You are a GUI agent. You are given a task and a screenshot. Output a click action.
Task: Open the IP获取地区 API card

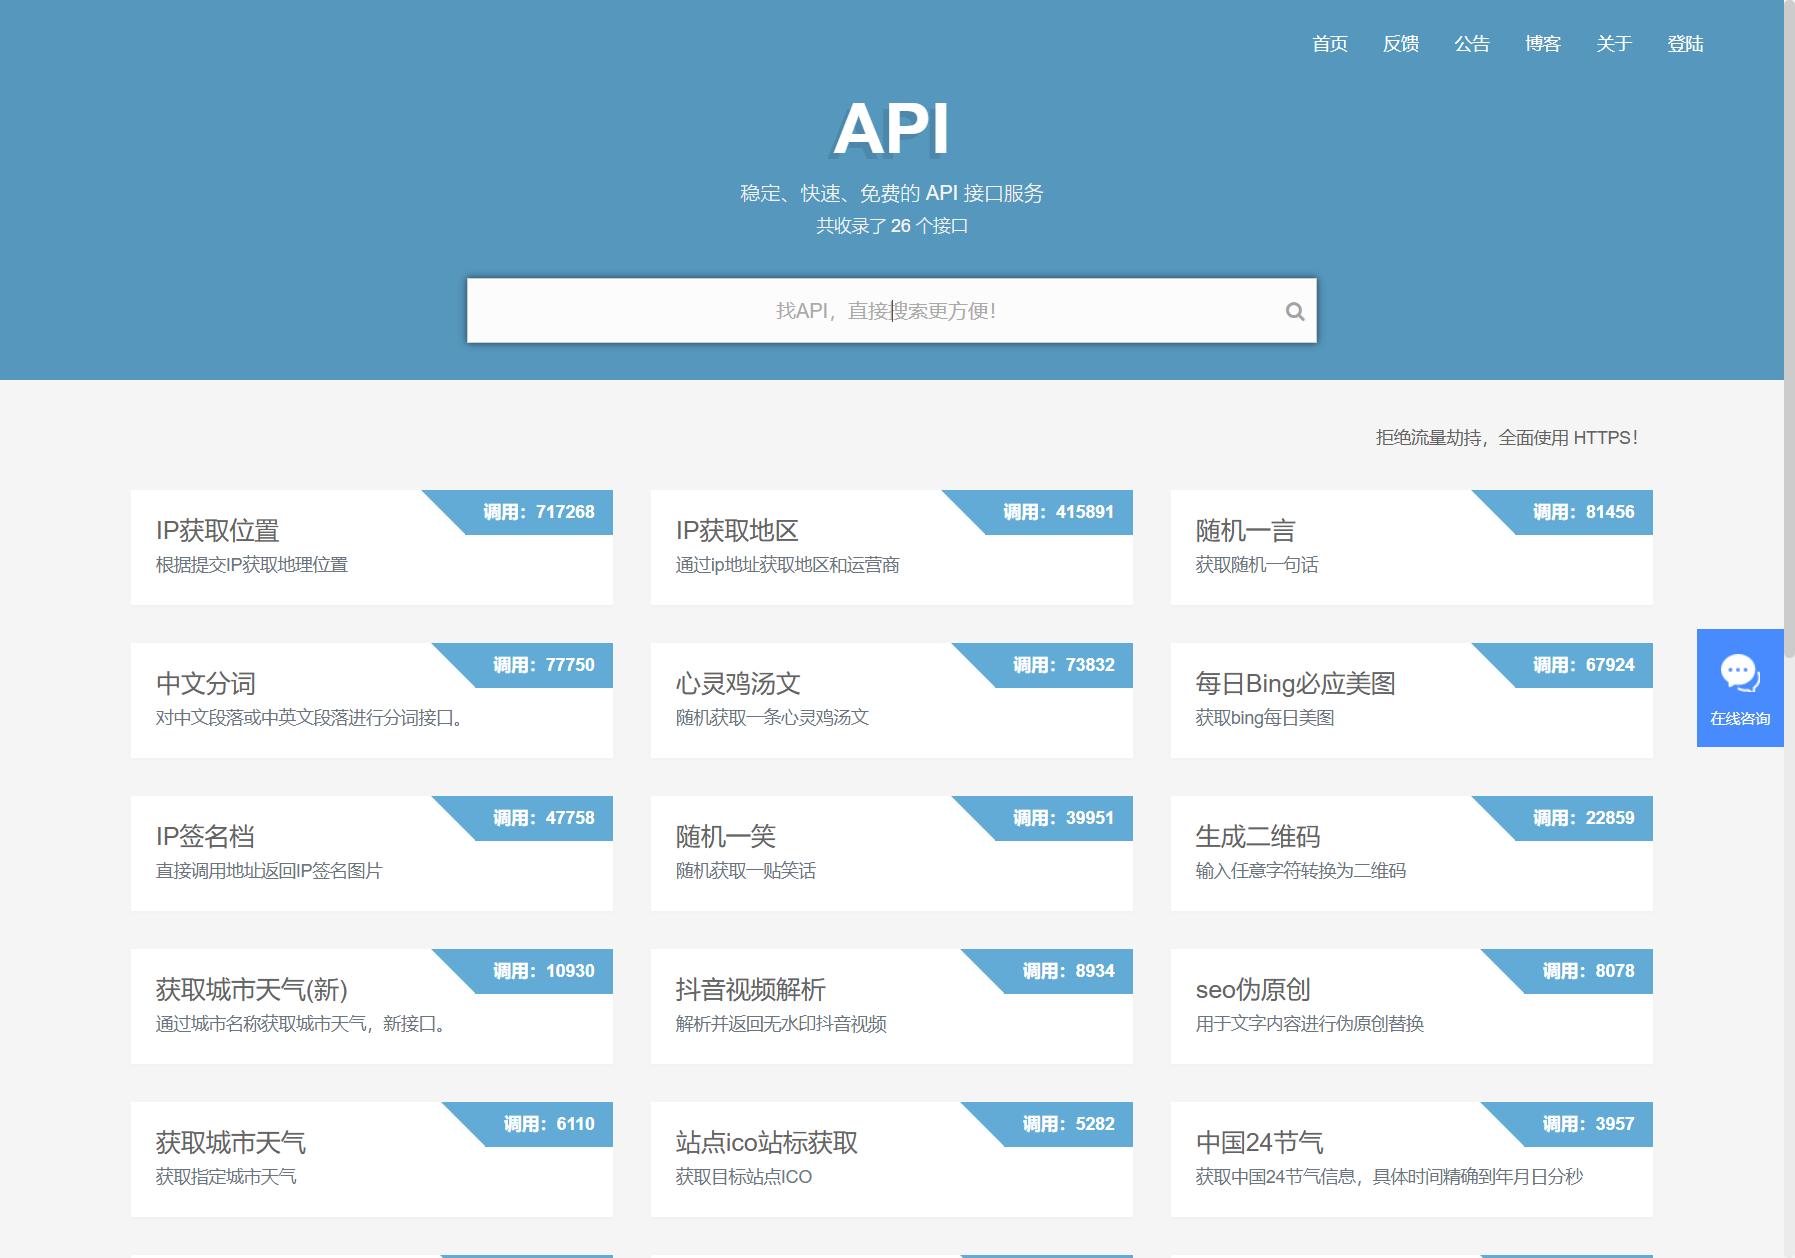click(x=892, y=547)
